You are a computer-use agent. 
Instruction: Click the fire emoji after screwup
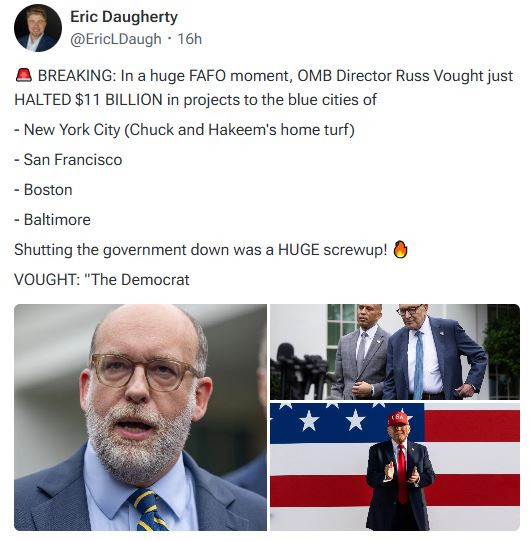click(400, 249)
